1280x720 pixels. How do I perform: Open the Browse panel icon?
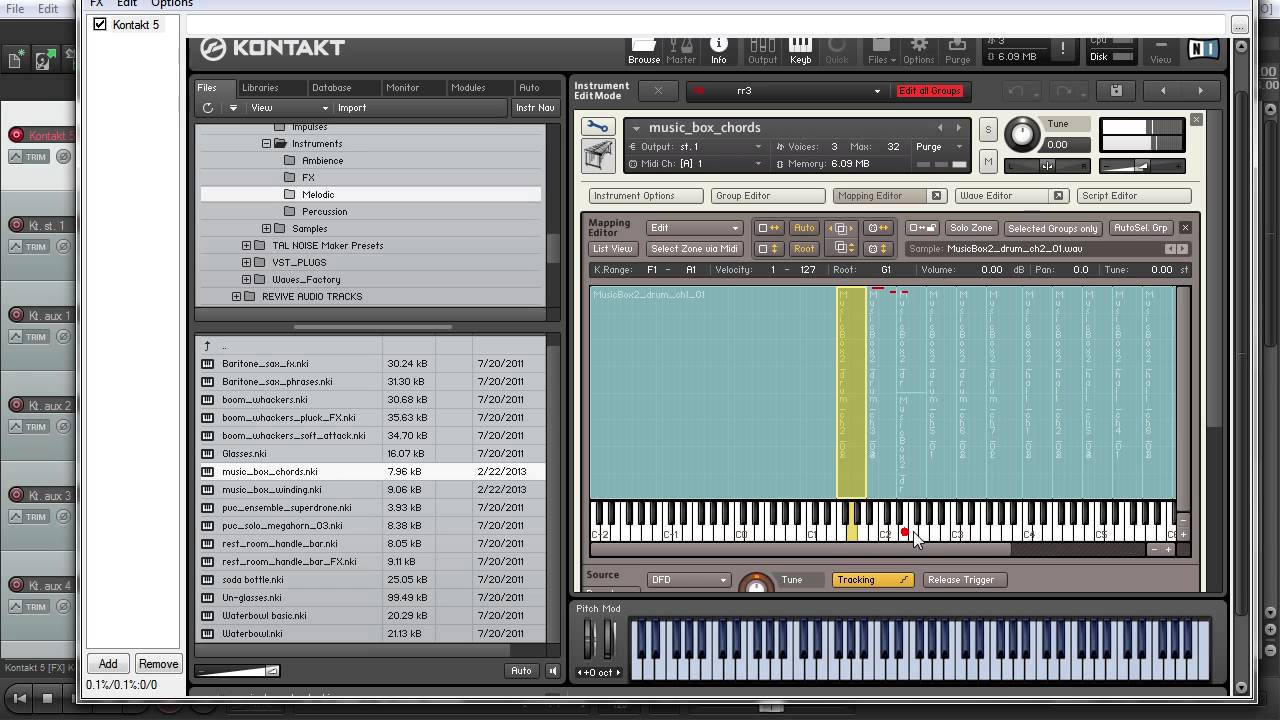tap(644, 50)
